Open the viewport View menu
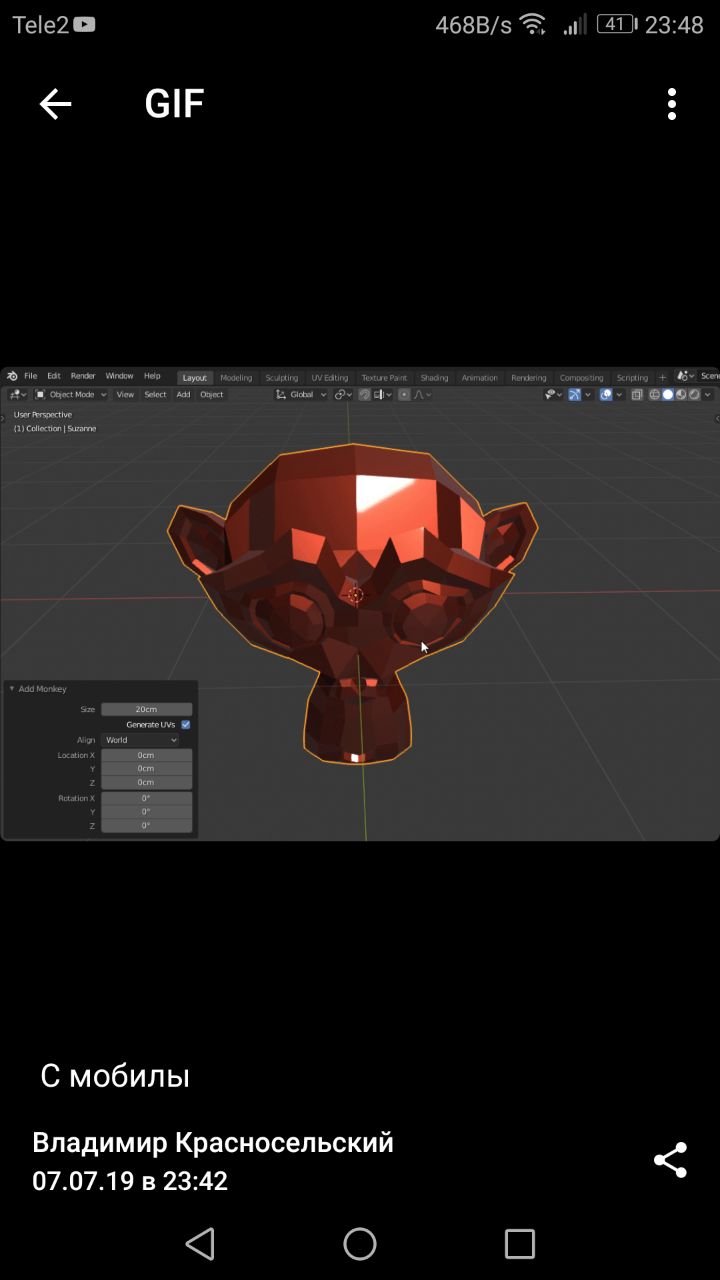Viewport: 720px width, 1280px height. [125, 395]
